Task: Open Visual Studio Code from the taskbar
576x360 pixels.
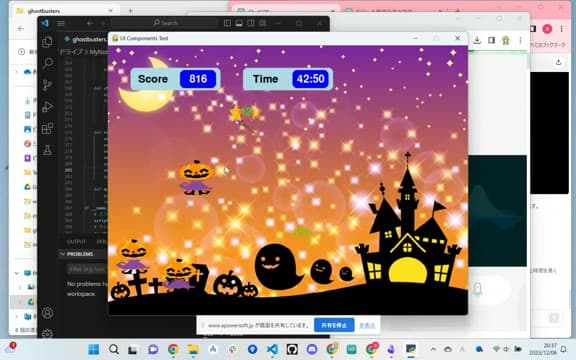Action: [272, 349]
